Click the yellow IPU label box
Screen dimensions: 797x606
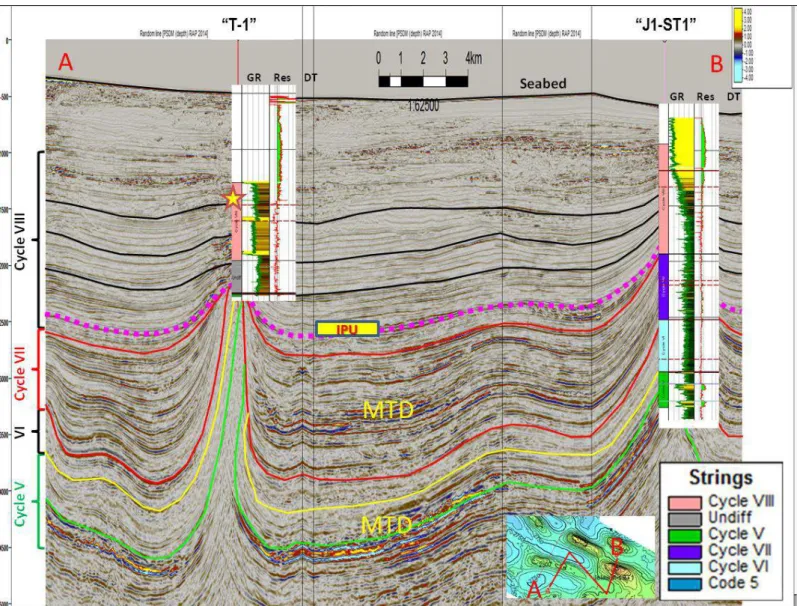click(x=348, y=329)
